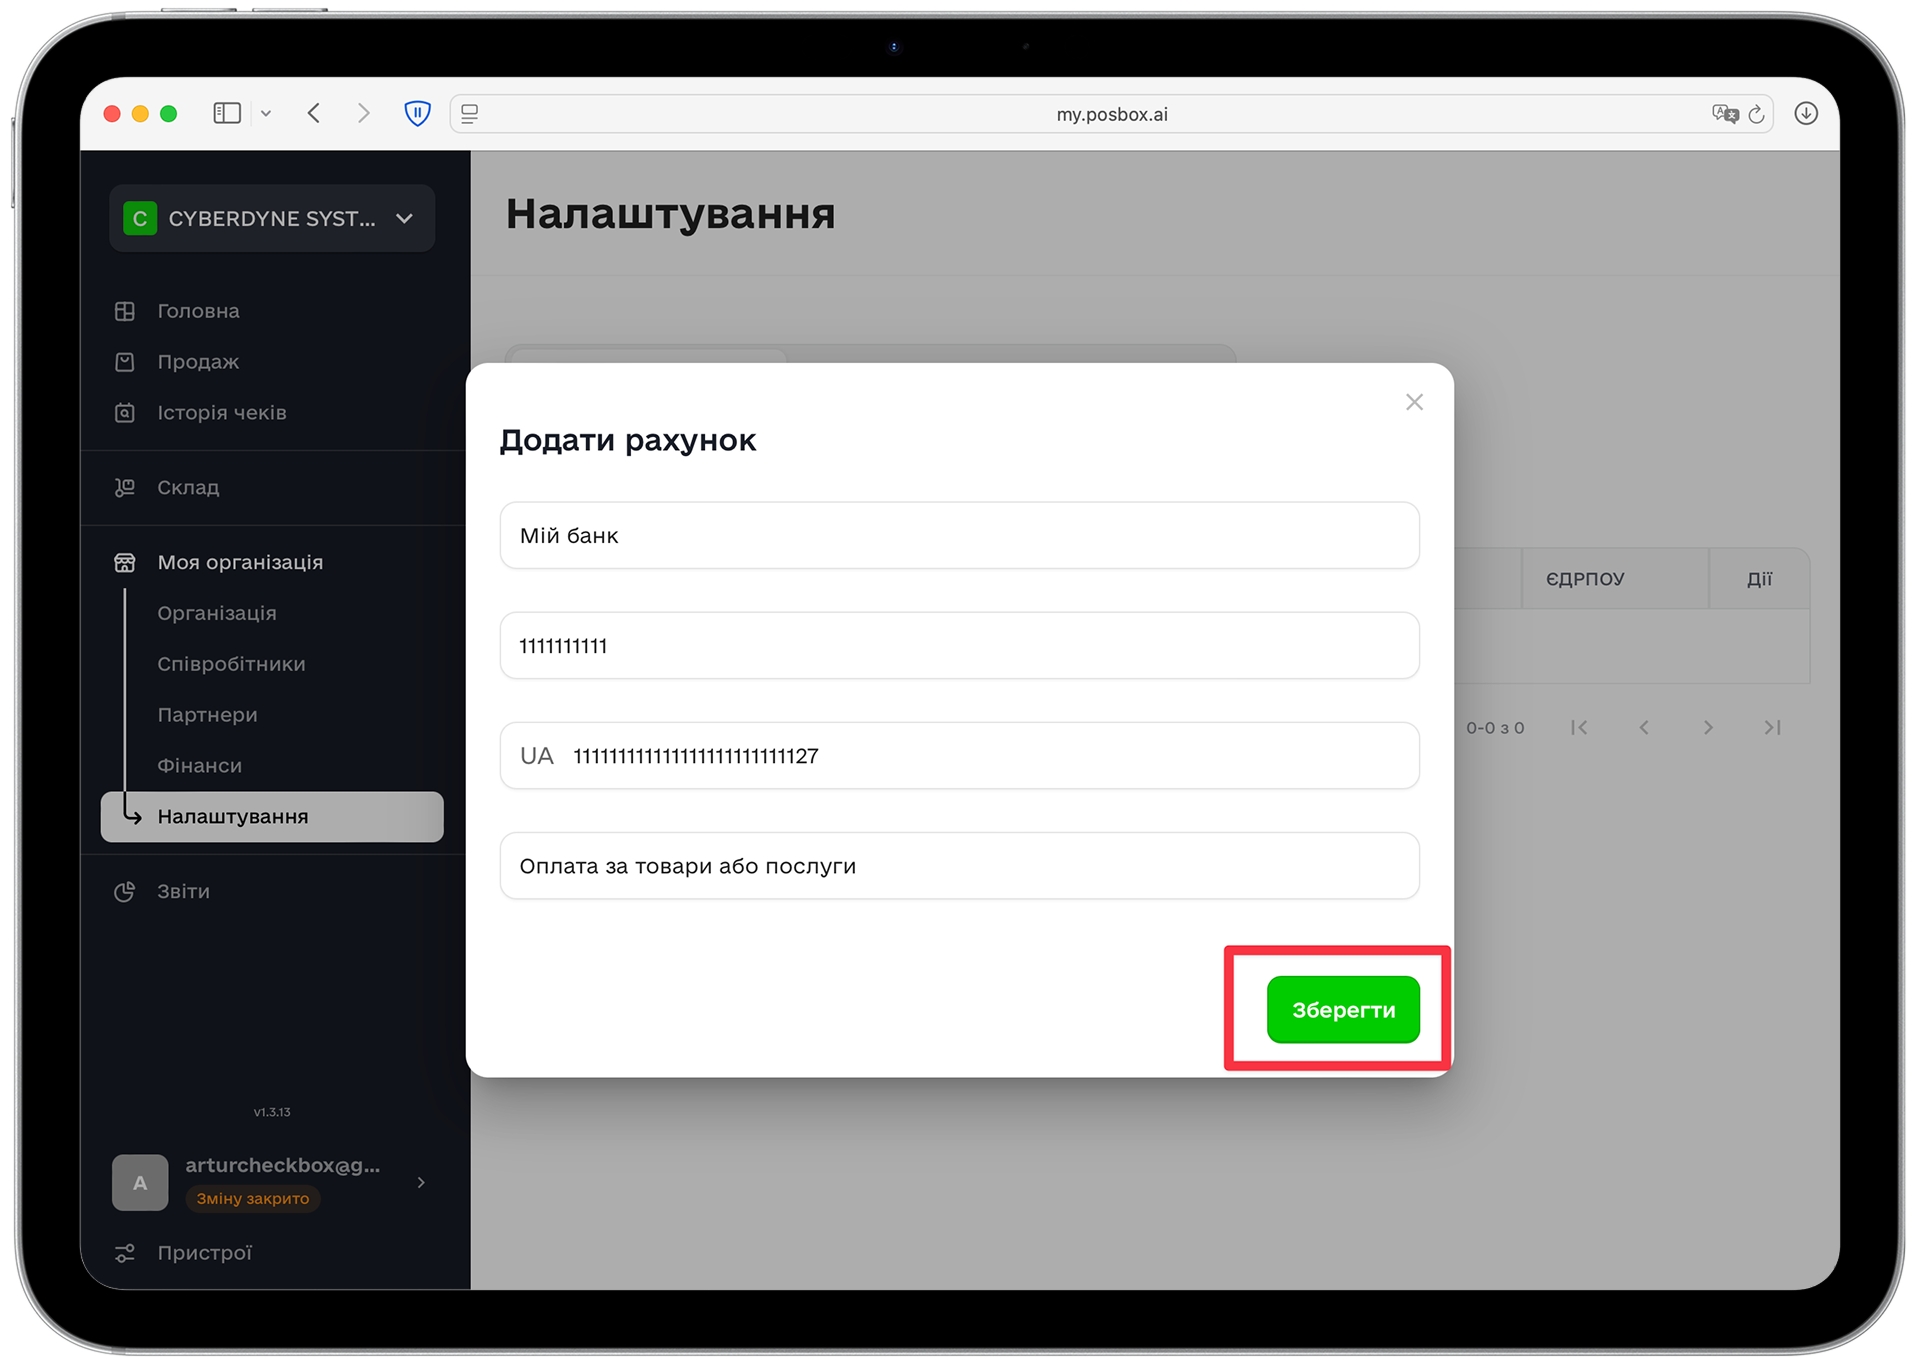
Task: Click the Оплата за товари або послуги field
Action: tap(958, 866)
